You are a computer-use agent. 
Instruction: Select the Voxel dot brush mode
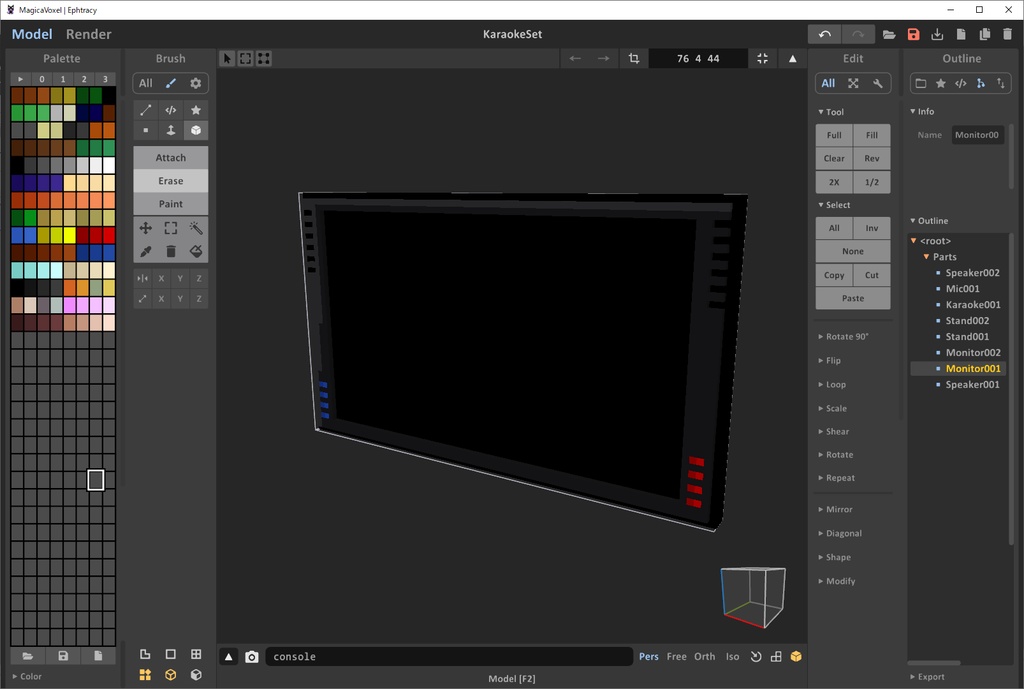pyautogui.click(x=146, y=130)
